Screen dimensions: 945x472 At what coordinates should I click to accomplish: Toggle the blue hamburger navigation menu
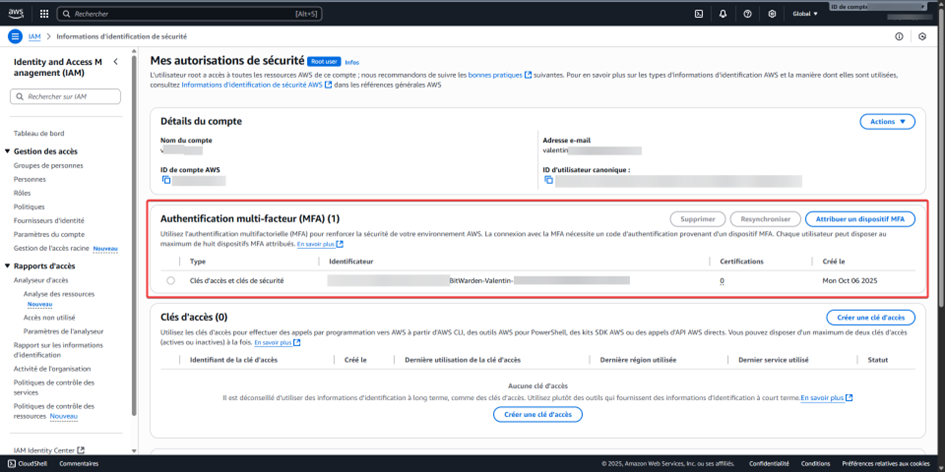point(15,36)
